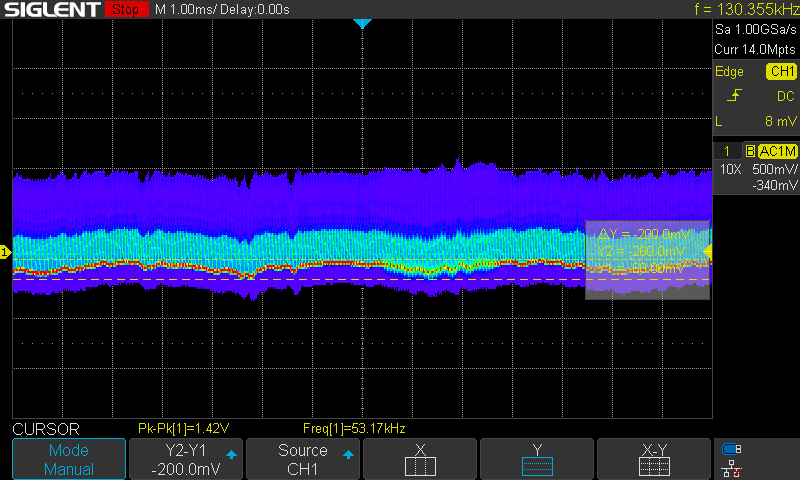Click the cursor ΔY readout box
The width and height of the screenshot is (800, 480).
coord(647,259)
